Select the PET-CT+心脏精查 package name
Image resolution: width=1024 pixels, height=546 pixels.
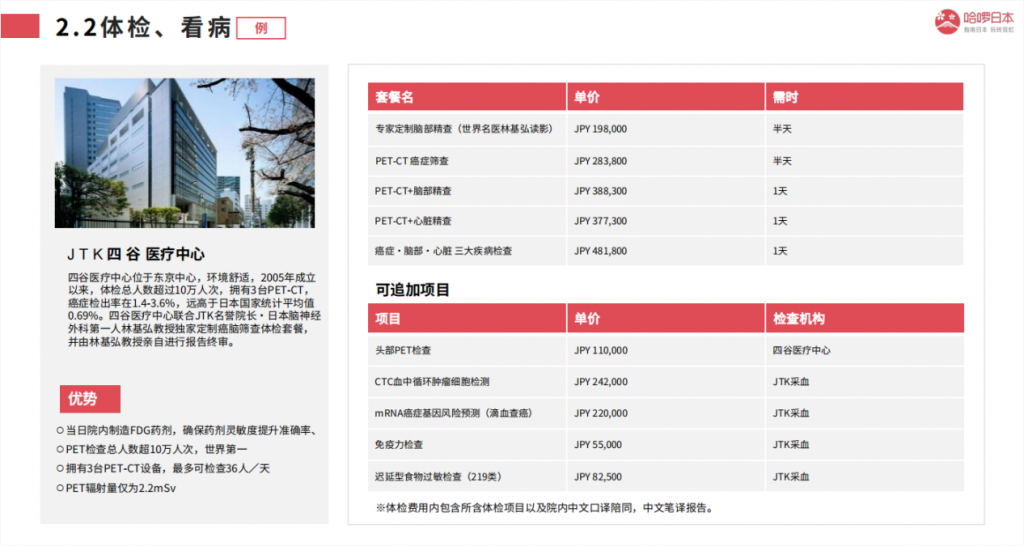pos(413,221)
